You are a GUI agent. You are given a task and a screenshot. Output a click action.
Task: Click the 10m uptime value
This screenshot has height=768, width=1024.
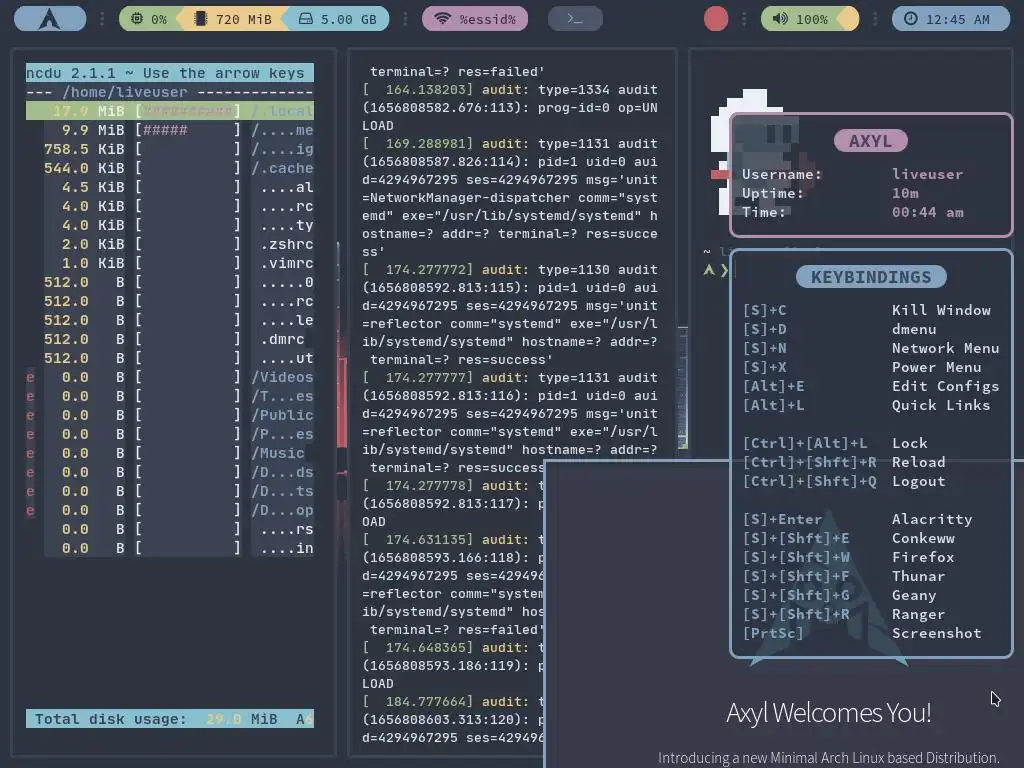click(905, 193)
